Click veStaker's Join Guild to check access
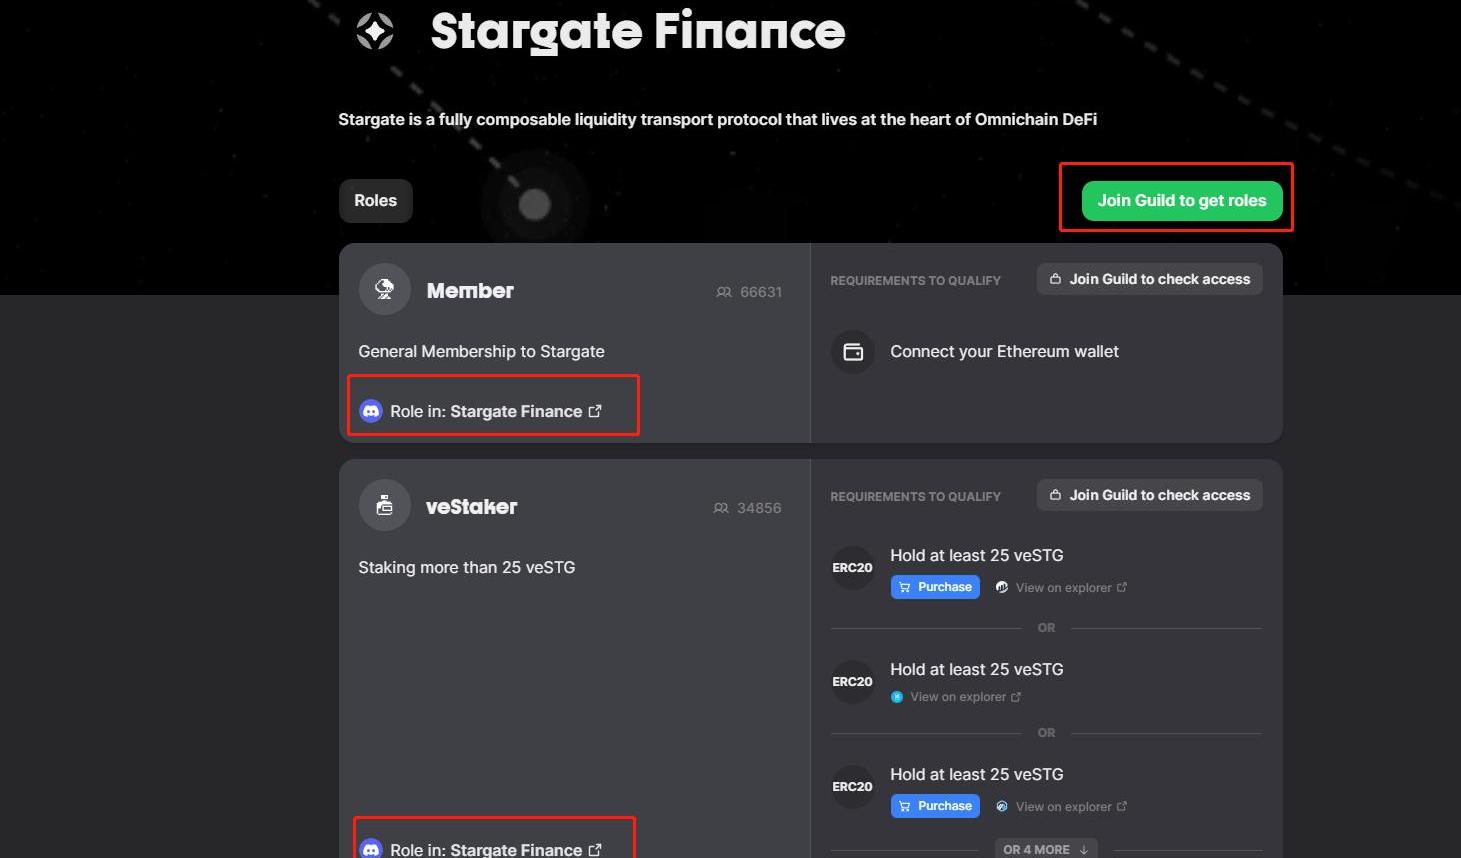 pos(1150,495)
